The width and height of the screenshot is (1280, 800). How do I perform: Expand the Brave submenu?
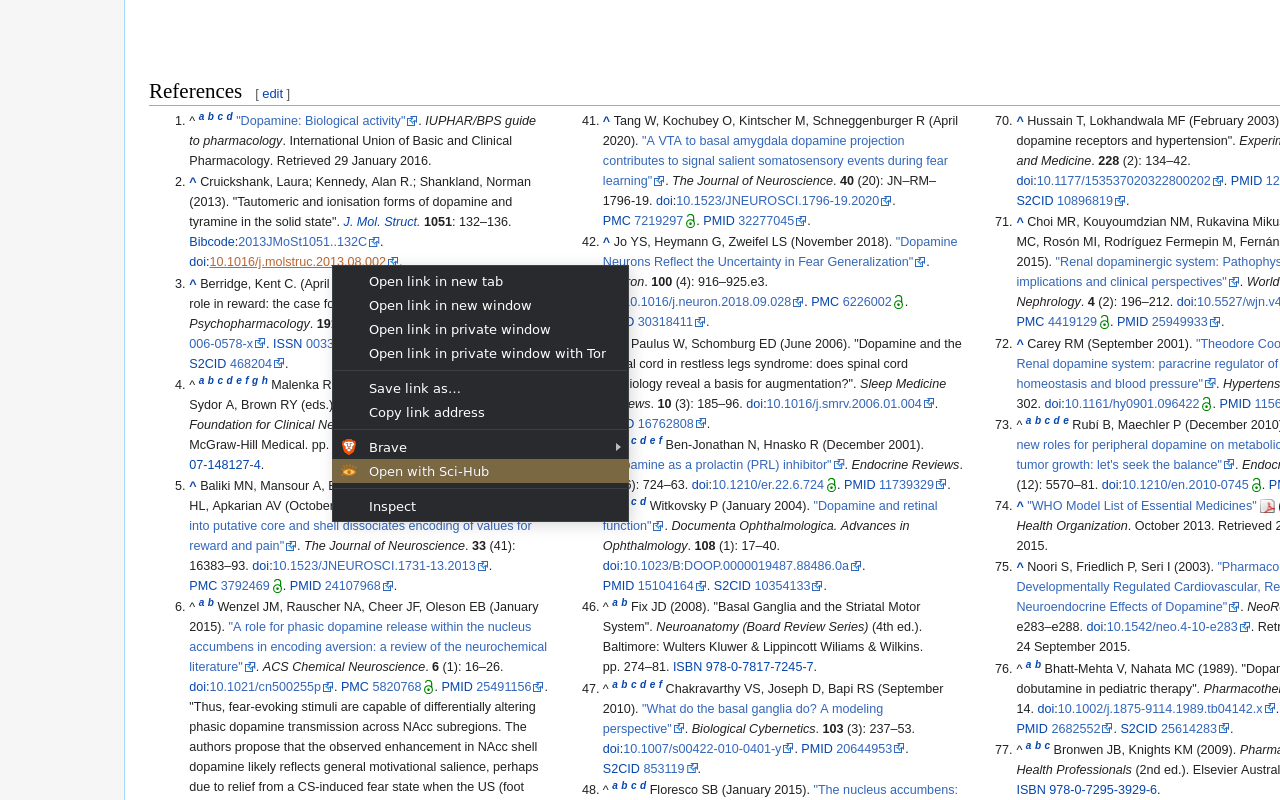pyautogui.click(x=480, y=447)
